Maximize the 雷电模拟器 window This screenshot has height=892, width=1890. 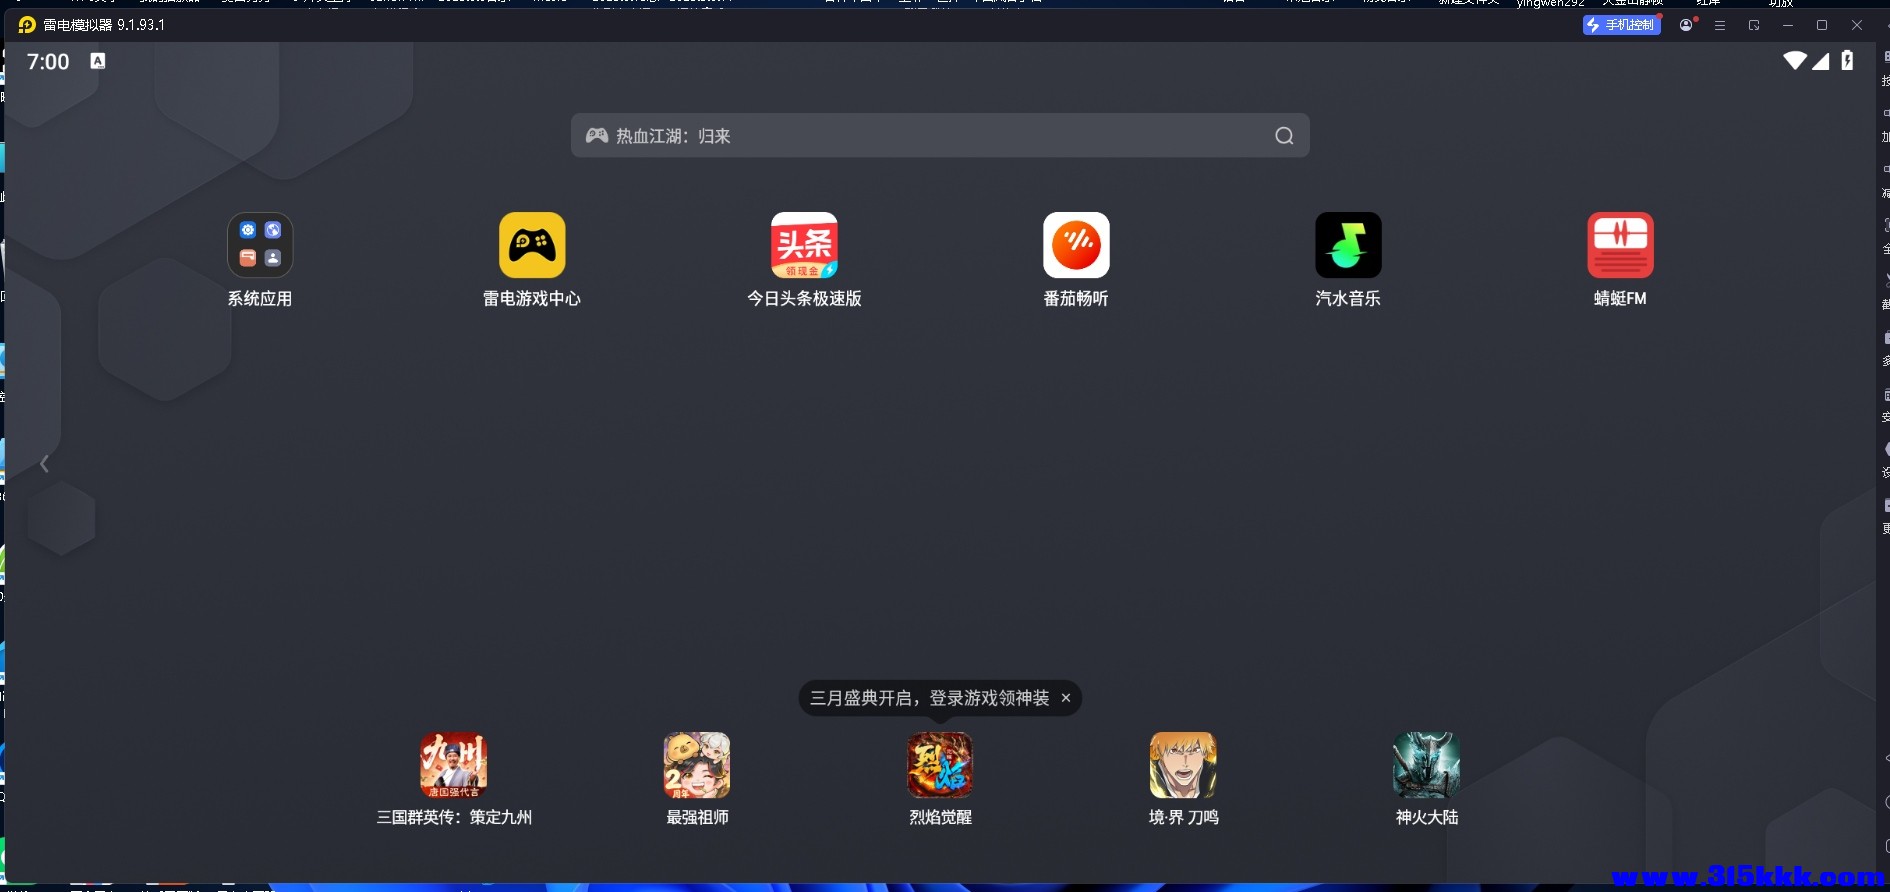[1822, 25]
